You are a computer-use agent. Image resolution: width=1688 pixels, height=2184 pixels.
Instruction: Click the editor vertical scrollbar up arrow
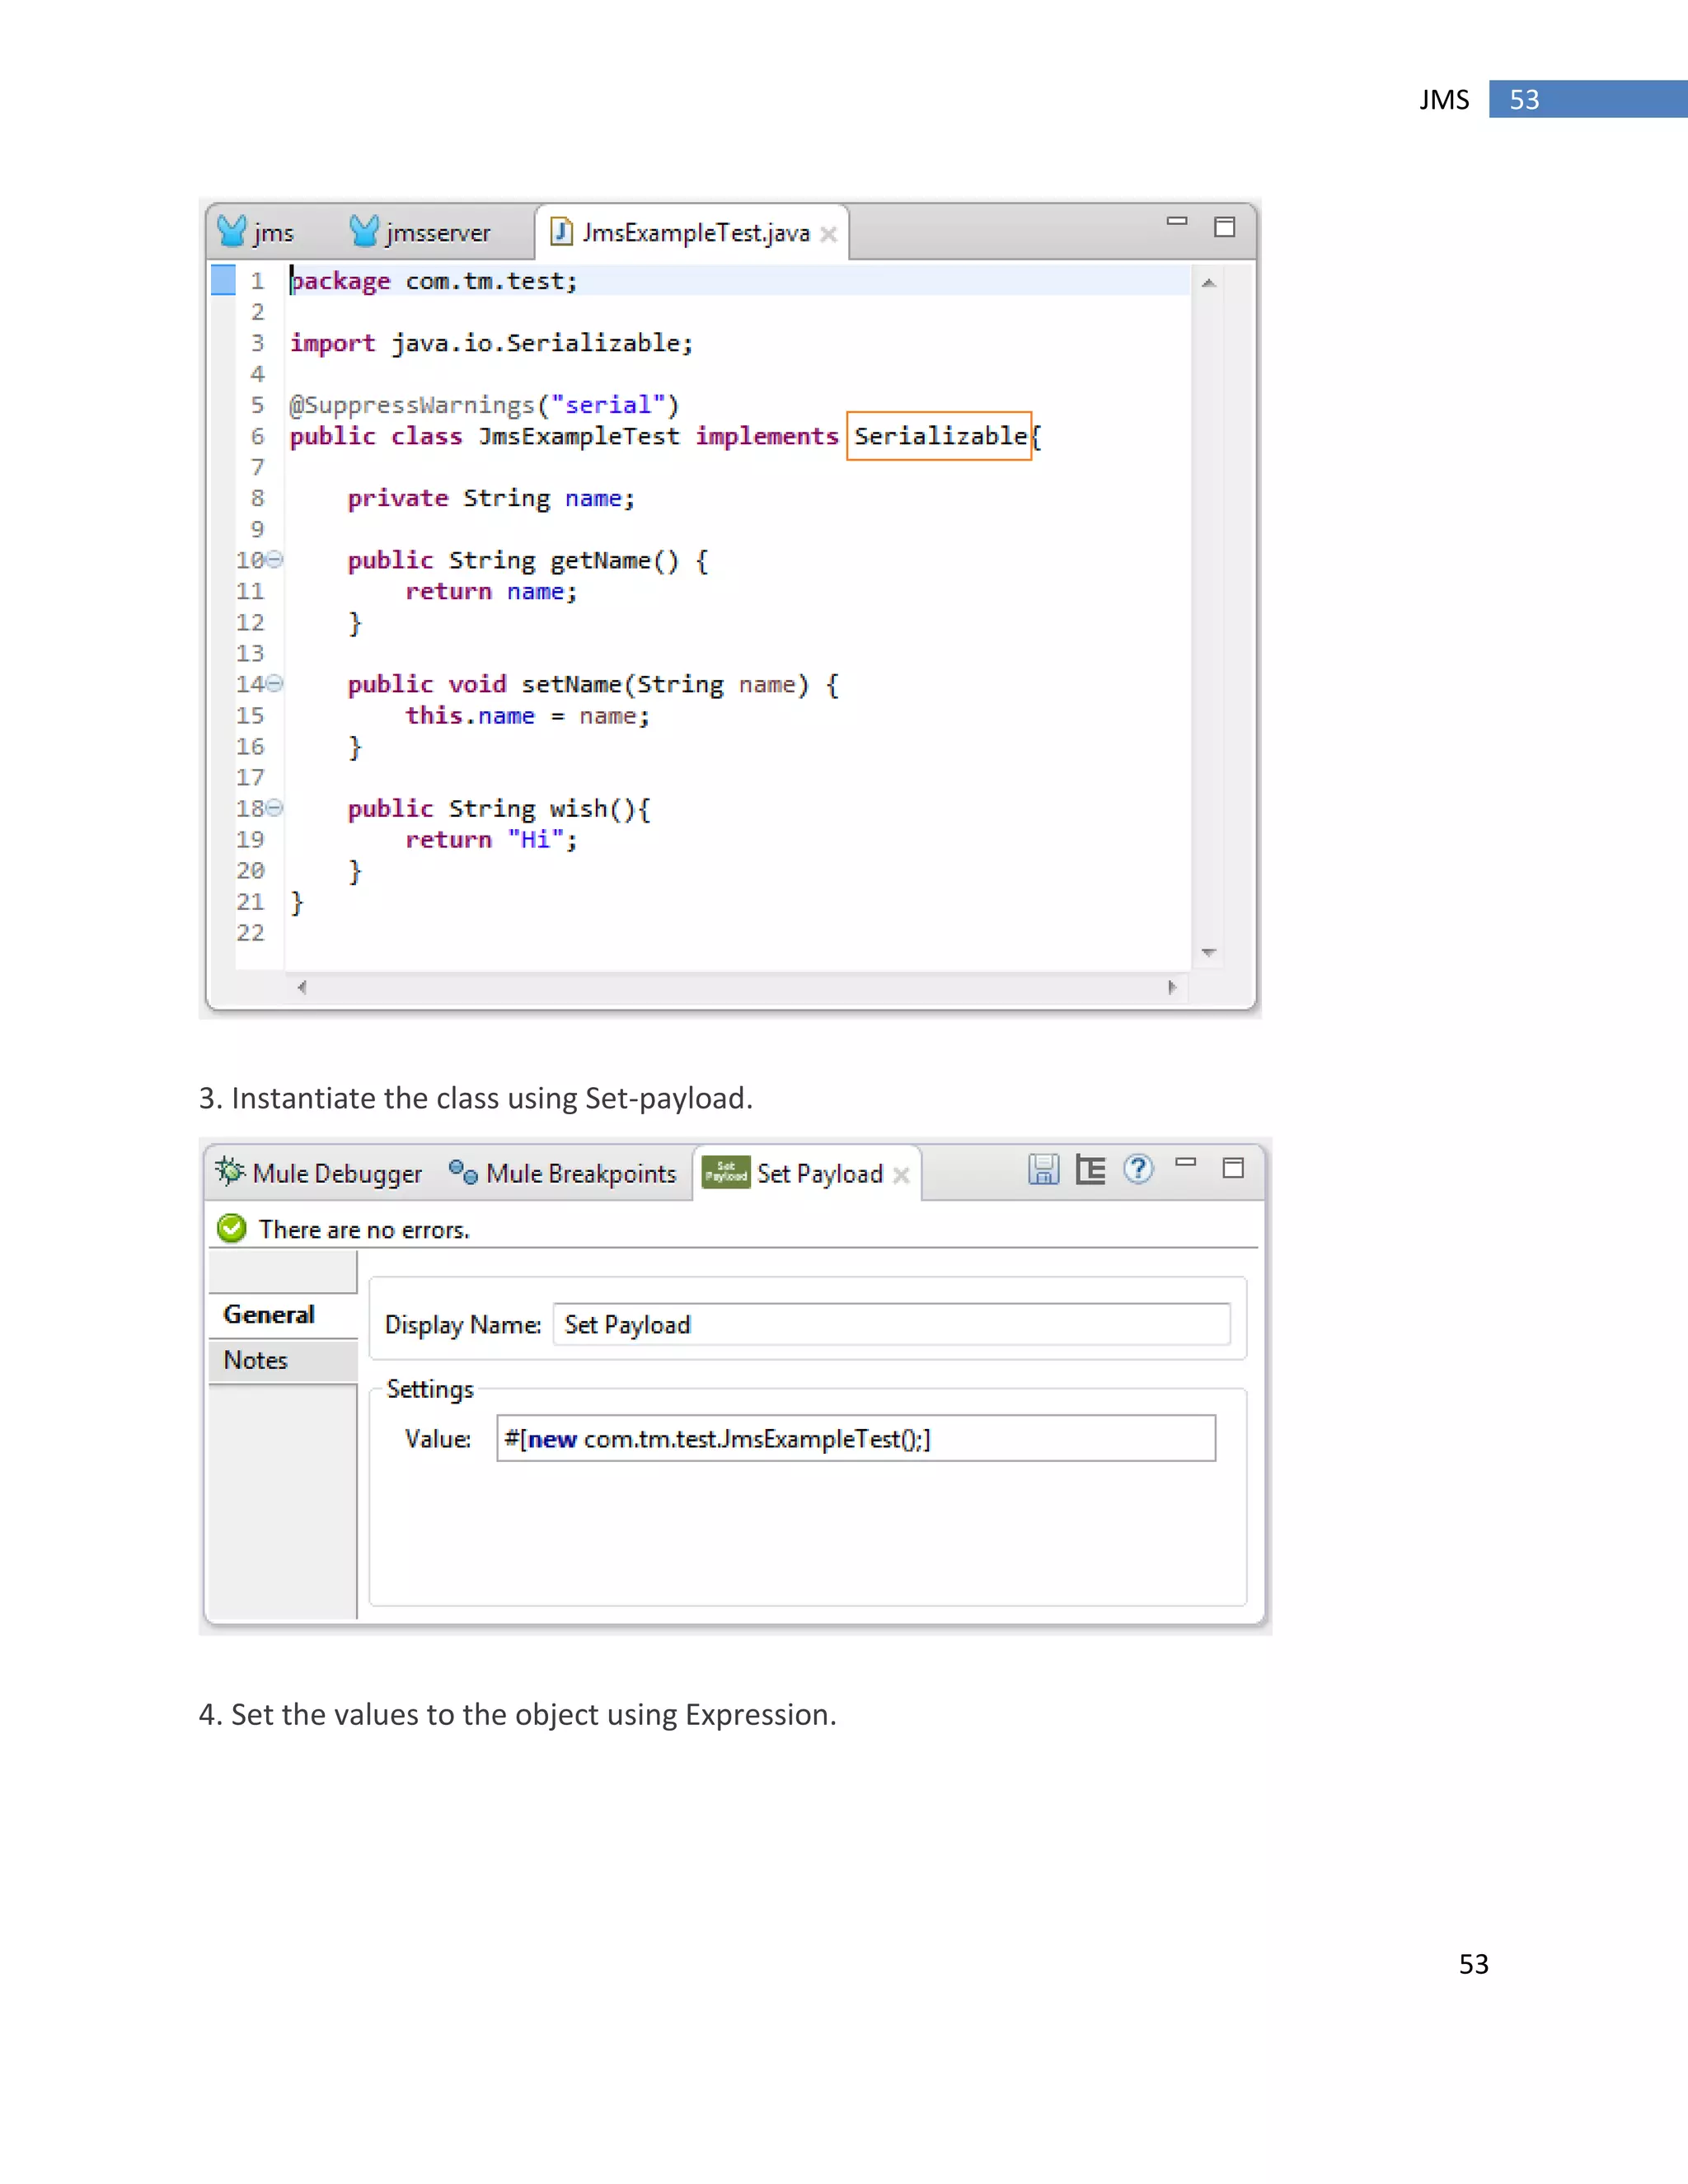coord(1208,283)
